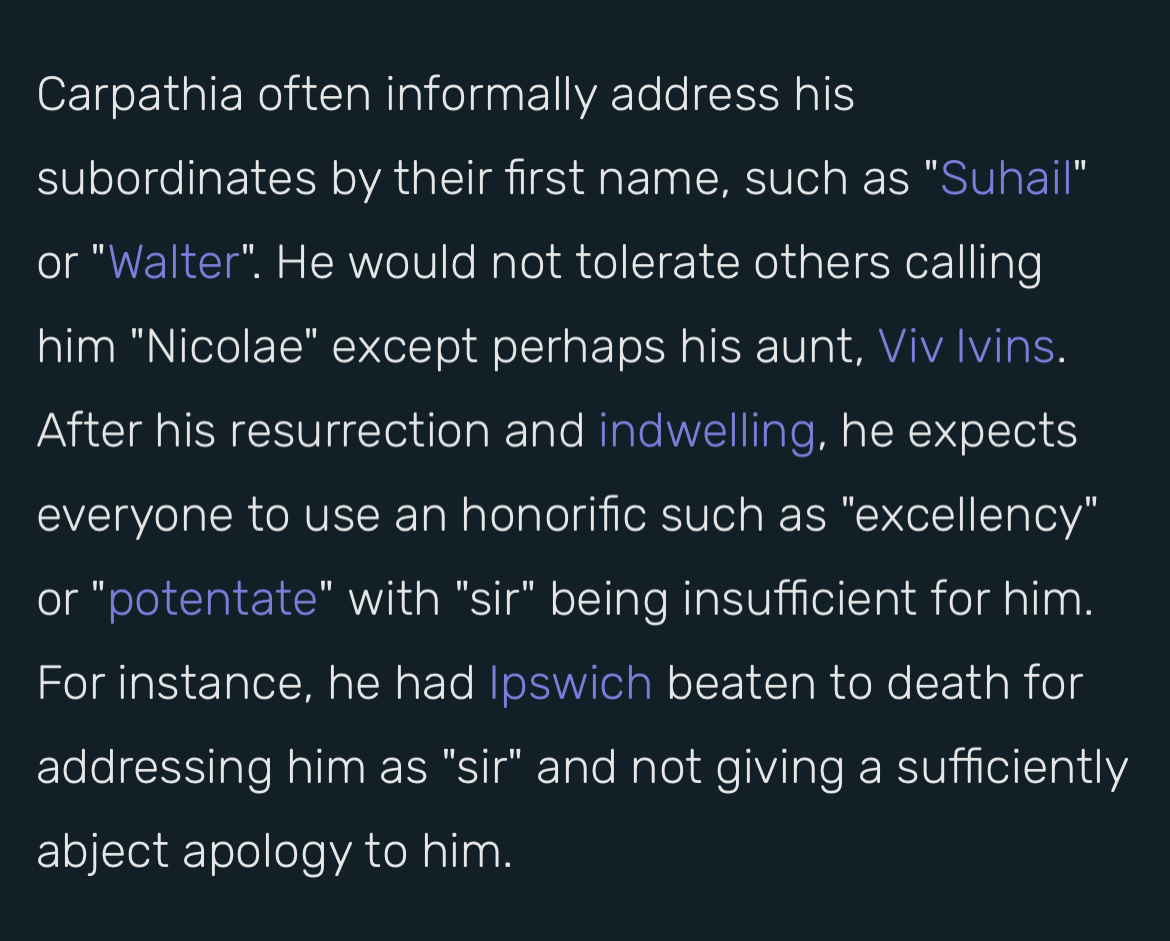Click the word informally
The image size is (1170, 941).
coord(491,96)
